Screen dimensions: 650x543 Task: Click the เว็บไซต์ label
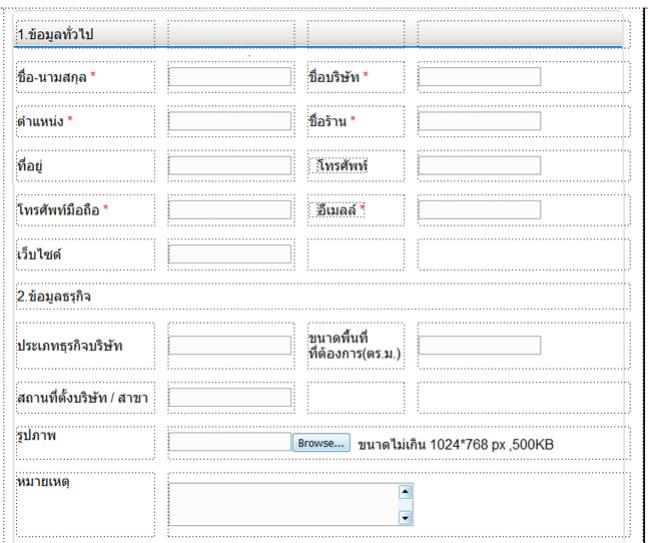pos(39,254)
